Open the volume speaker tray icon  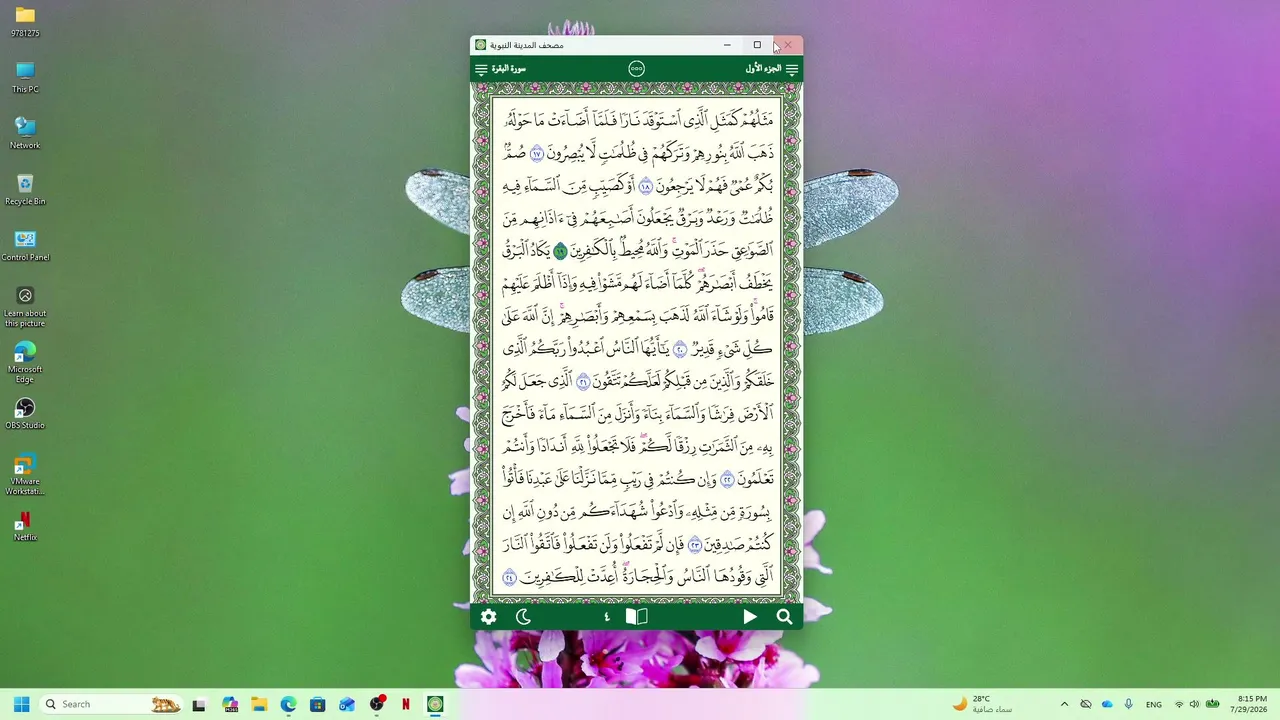(1196, 704)
